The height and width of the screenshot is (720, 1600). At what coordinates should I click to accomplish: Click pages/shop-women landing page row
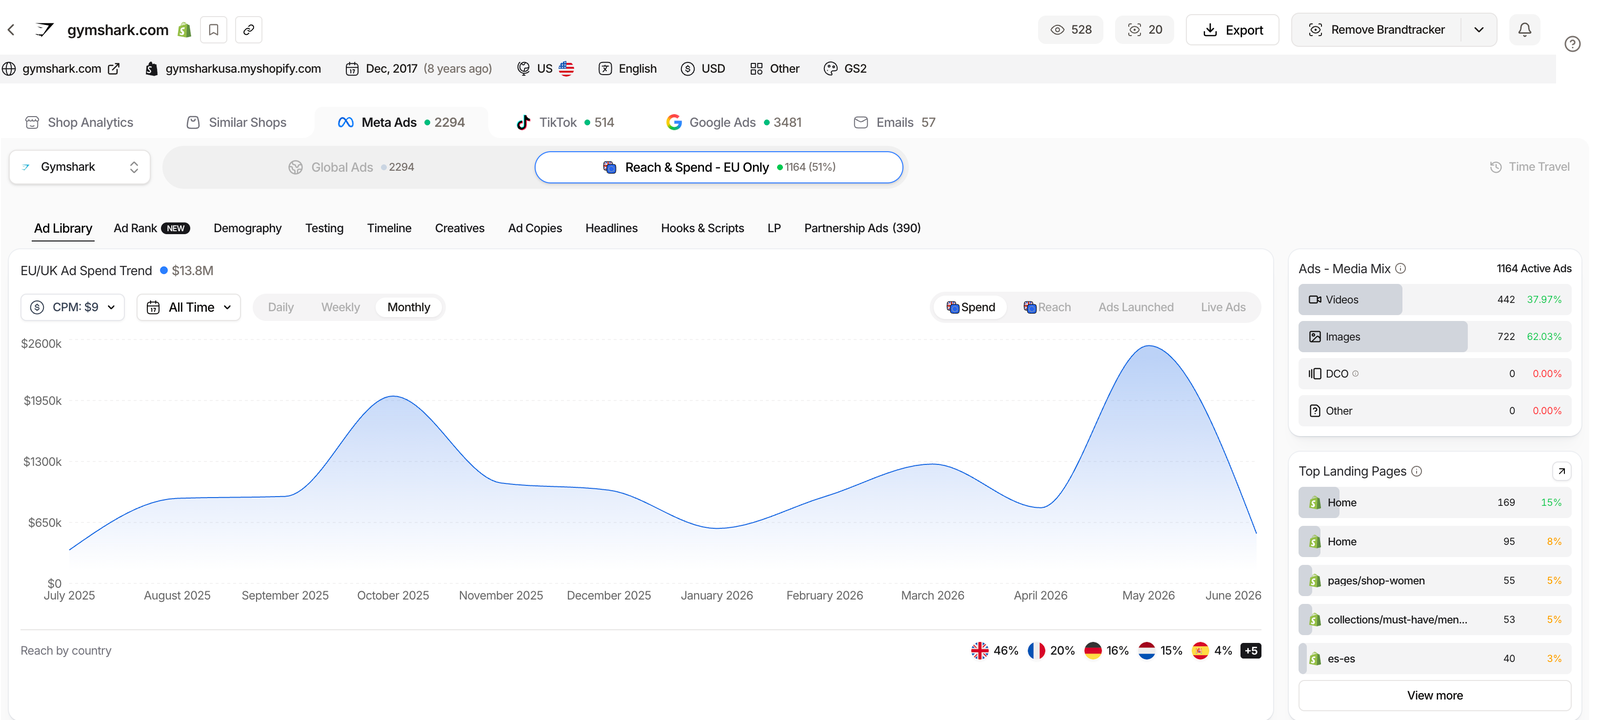coord(1434,581)
